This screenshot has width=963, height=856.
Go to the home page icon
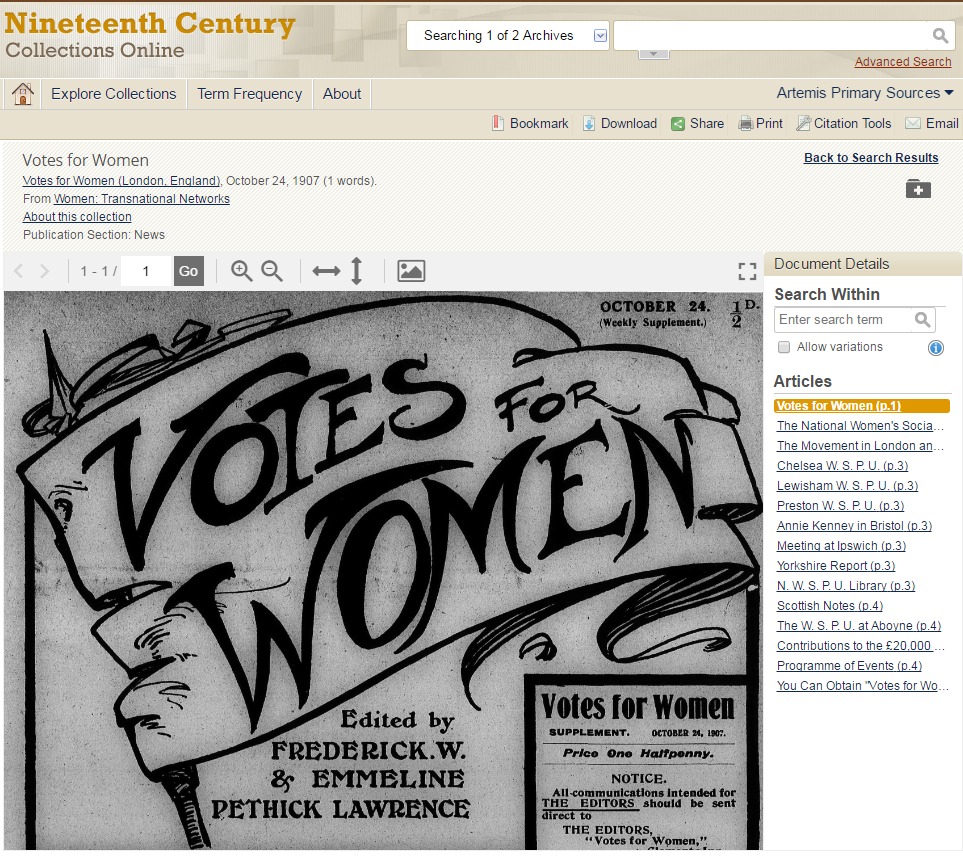(x=23, y=94)
